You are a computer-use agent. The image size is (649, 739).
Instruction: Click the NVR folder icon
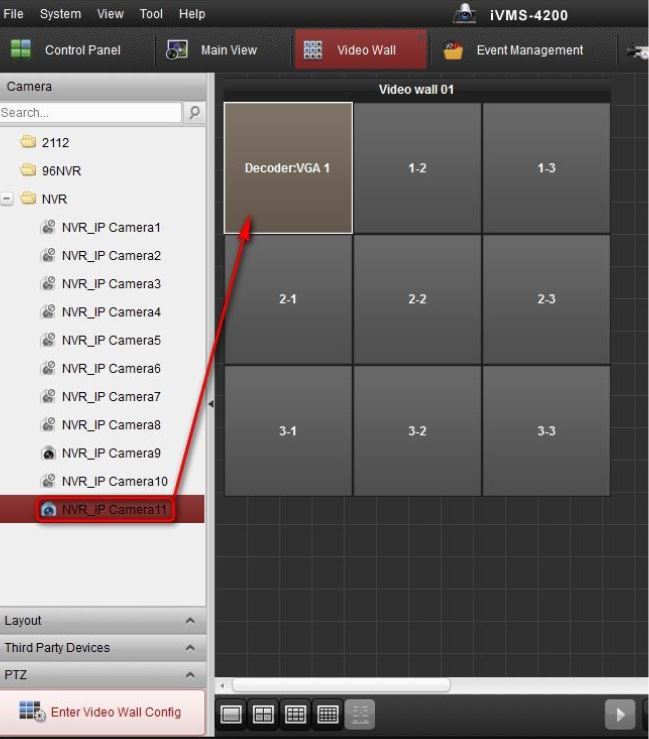(x=28, y=198)
